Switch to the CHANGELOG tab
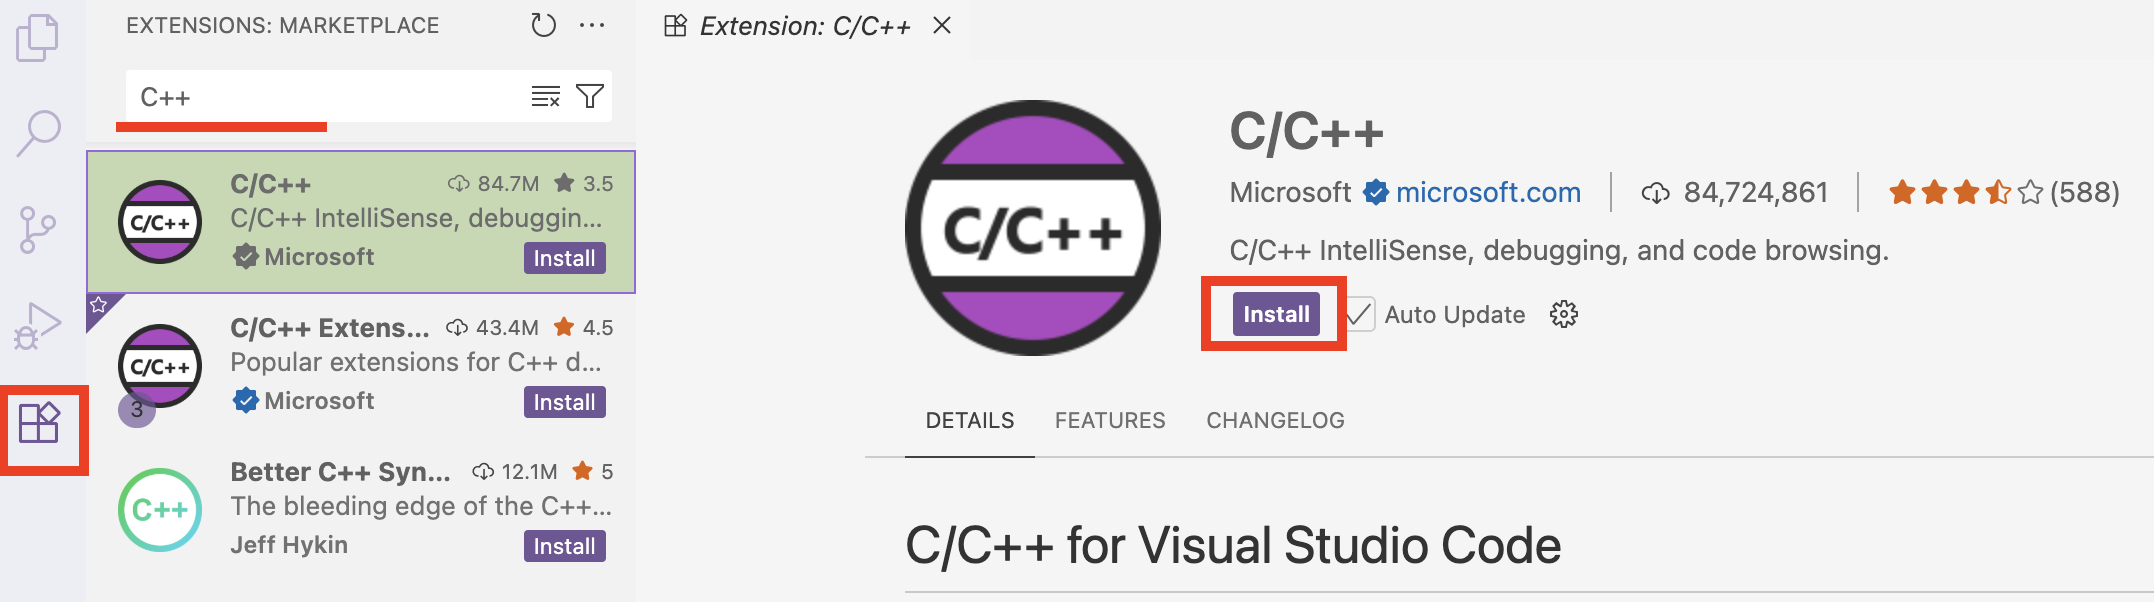This screenshot has height=602, width=2154. tap(1275, 420)
